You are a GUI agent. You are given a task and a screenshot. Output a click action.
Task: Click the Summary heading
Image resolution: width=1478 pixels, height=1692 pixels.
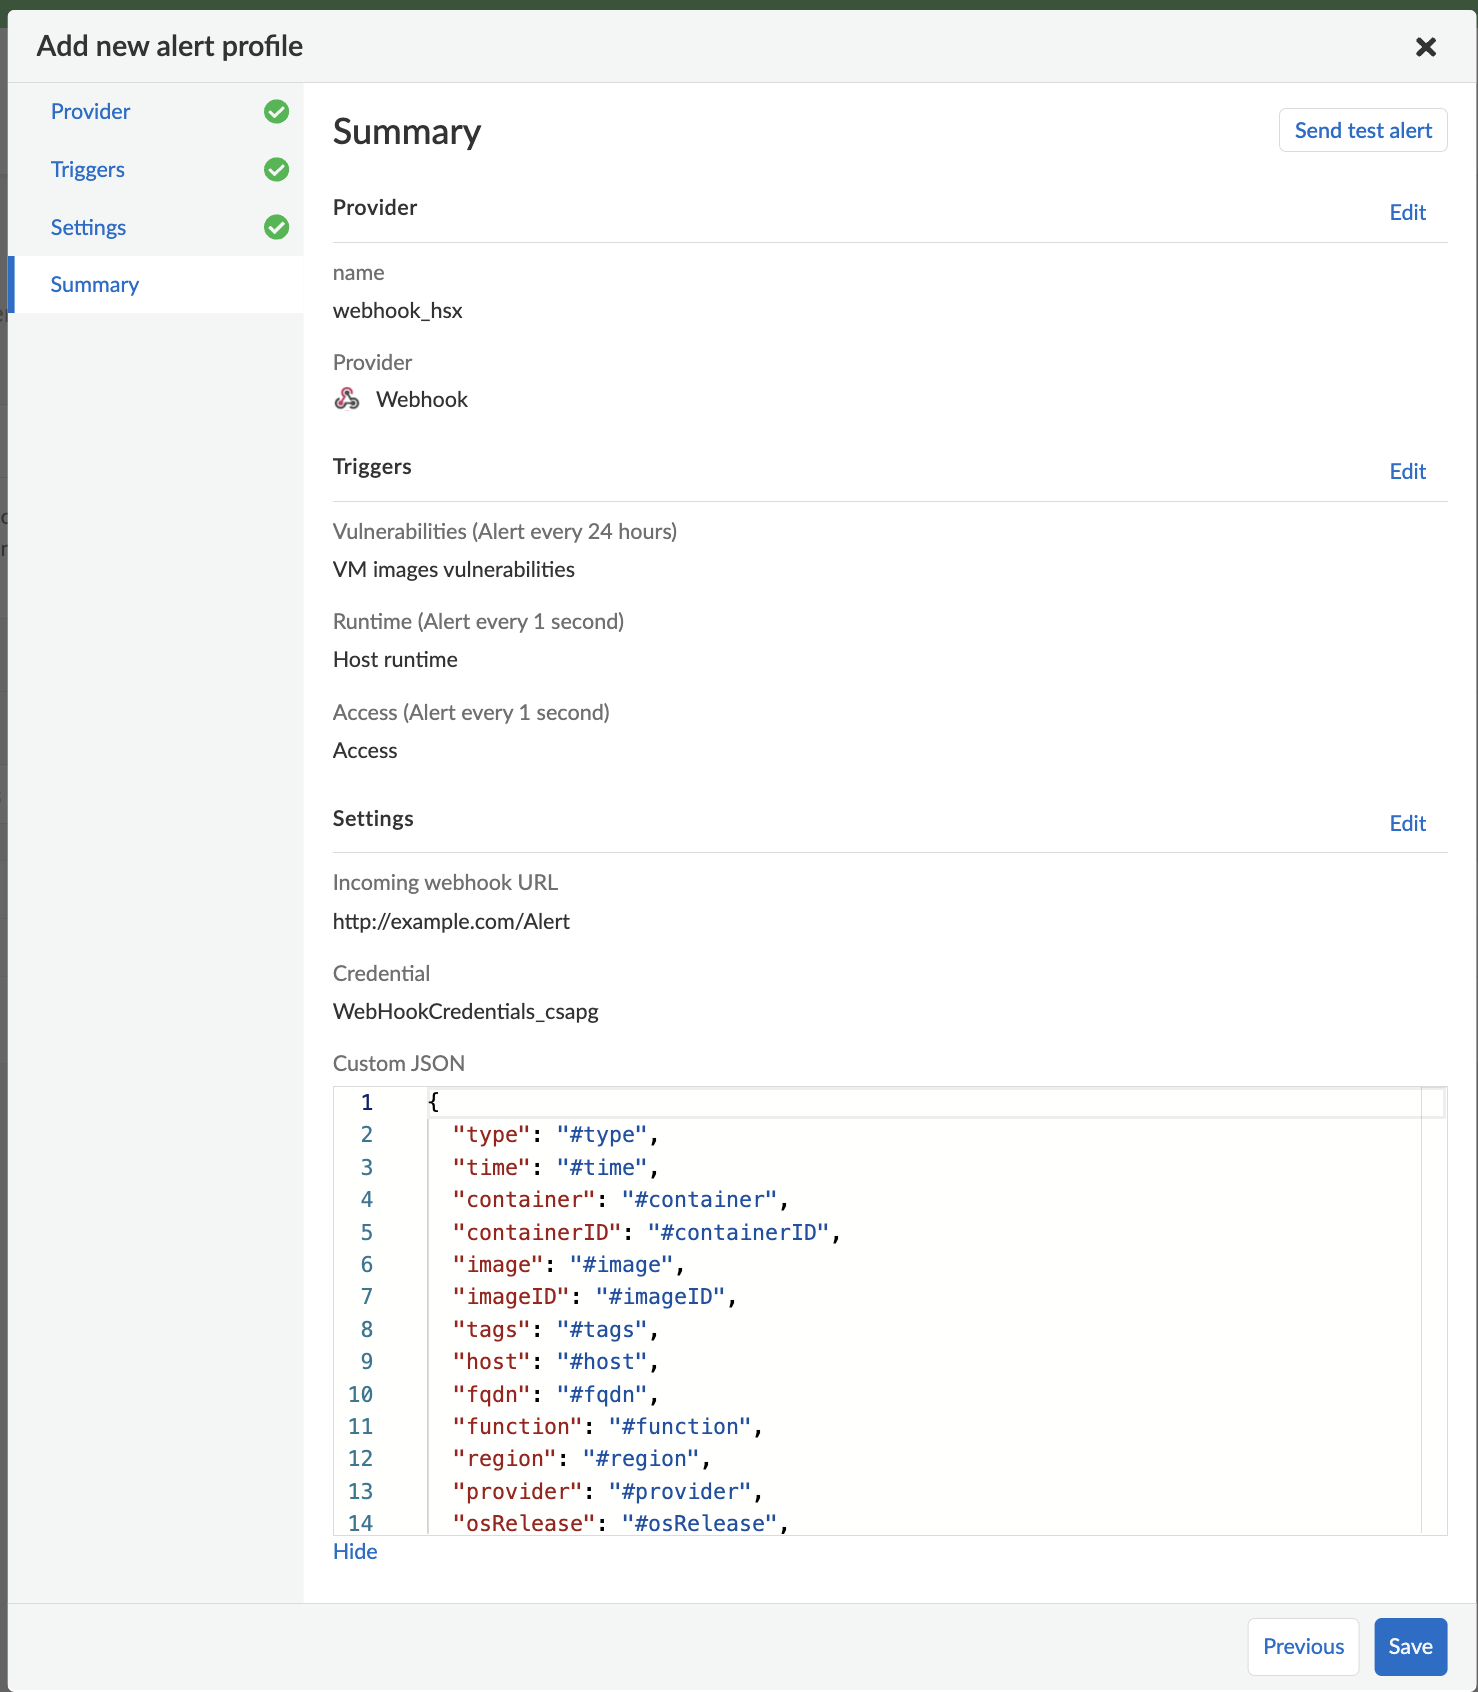pyautogui.click(x=407, y=131)
